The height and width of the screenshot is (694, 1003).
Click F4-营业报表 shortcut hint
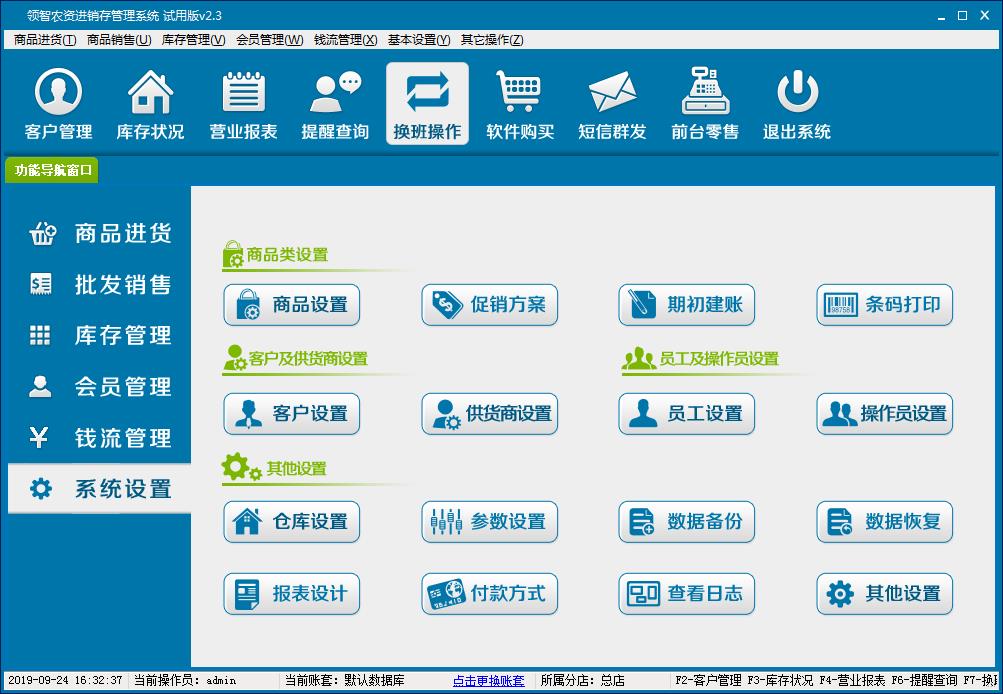point(852,681)
